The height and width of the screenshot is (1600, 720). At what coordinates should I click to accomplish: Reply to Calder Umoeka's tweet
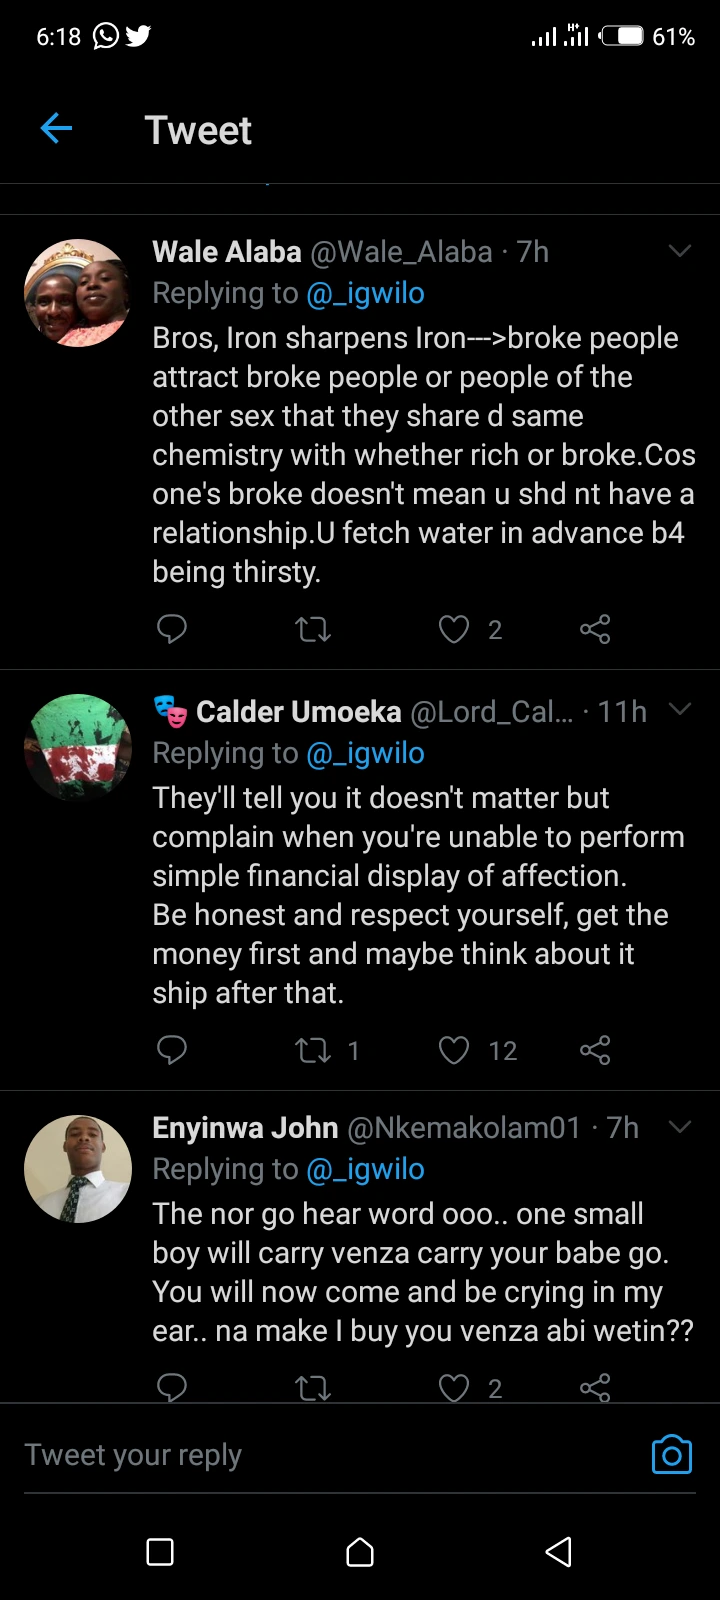click(x=172, y=1050)
